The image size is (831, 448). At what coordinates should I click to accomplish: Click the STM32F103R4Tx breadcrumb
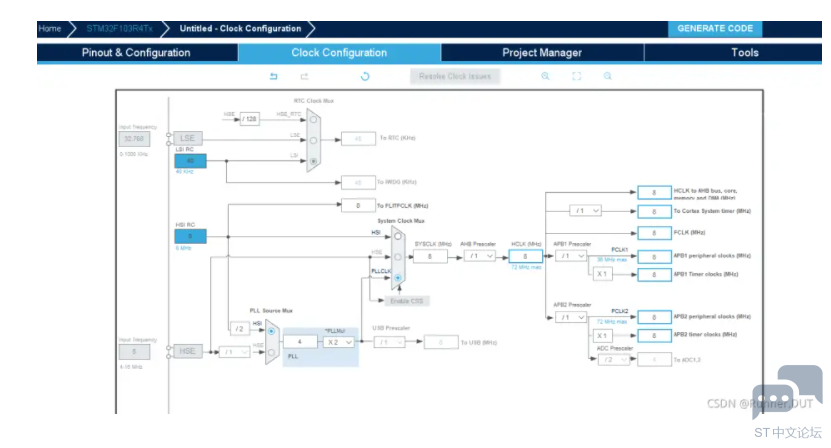pos(120,29)
